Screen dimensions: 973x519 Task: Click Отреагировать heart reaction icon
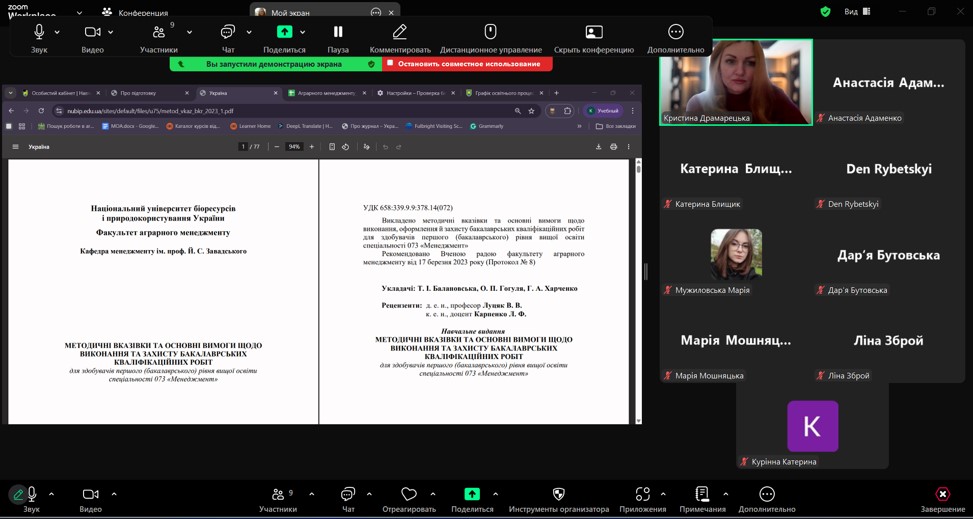tap(408, 495)
